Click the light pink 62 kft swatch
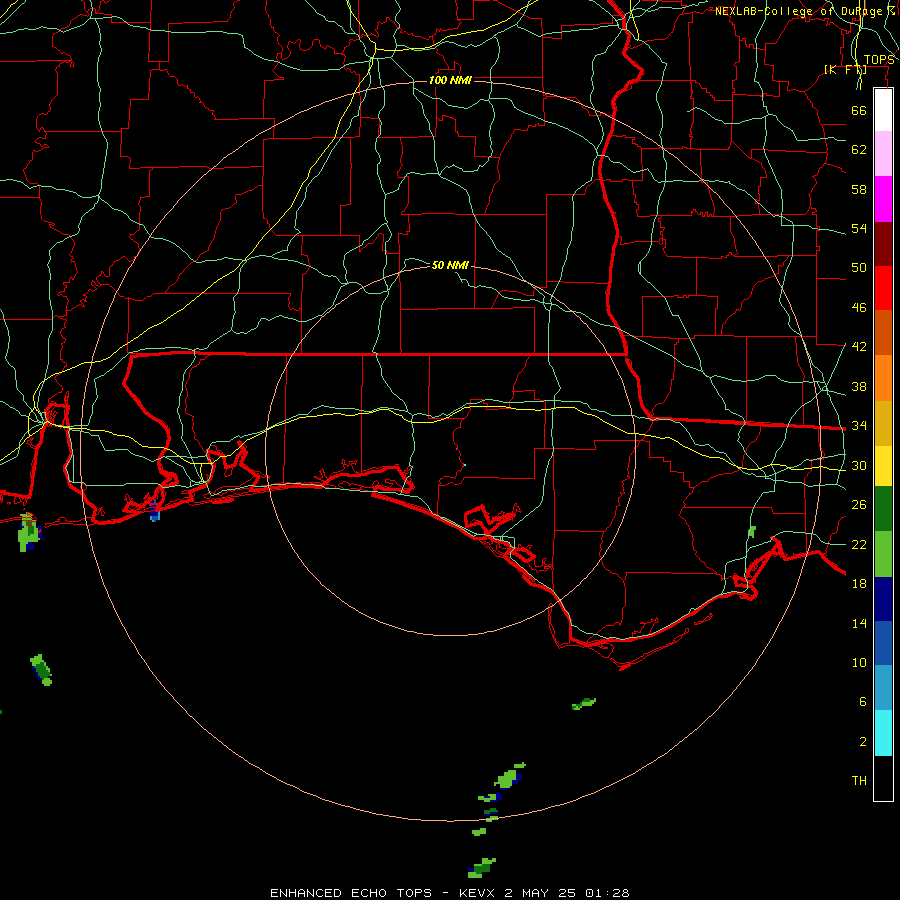The height and width of the screenshot is (900, 900). click(883, 154)
